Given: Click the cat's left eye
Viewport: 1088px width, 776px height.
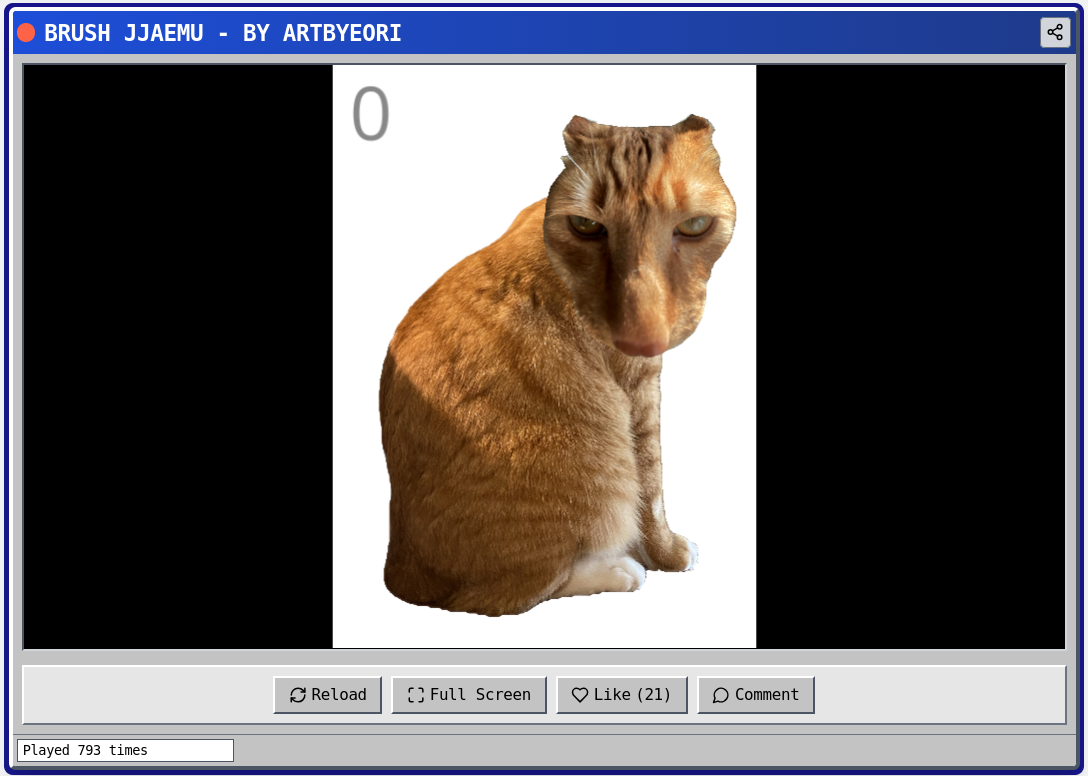Looking at the screenshot, I should click(x=587, y=227).
